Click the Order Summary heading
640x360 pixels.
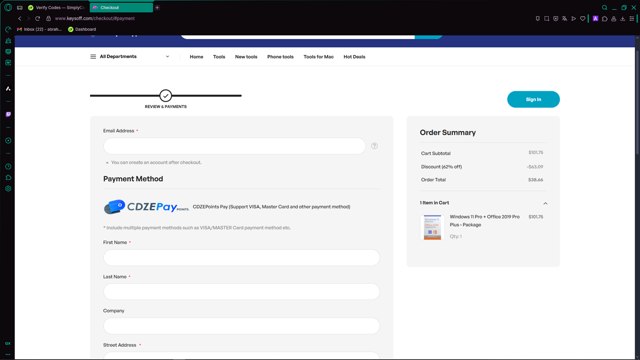click(x=448, y=133)
